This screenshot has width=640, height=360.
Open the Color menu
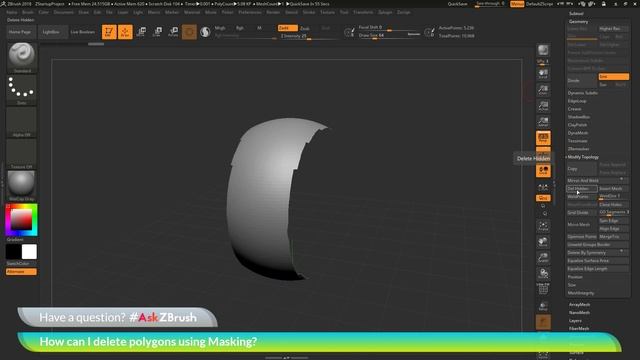click(43, 12)
